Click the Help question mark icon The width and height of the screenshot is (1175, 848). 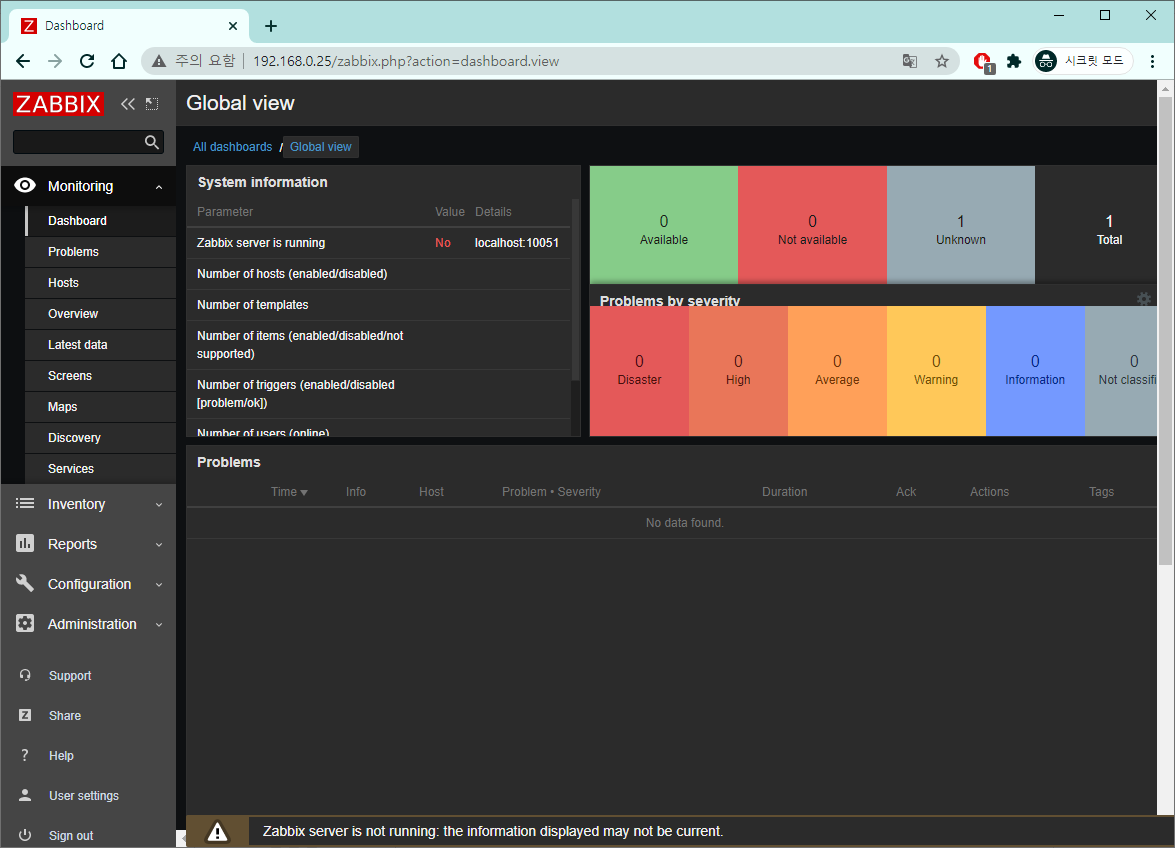click(x=25, y=755)
